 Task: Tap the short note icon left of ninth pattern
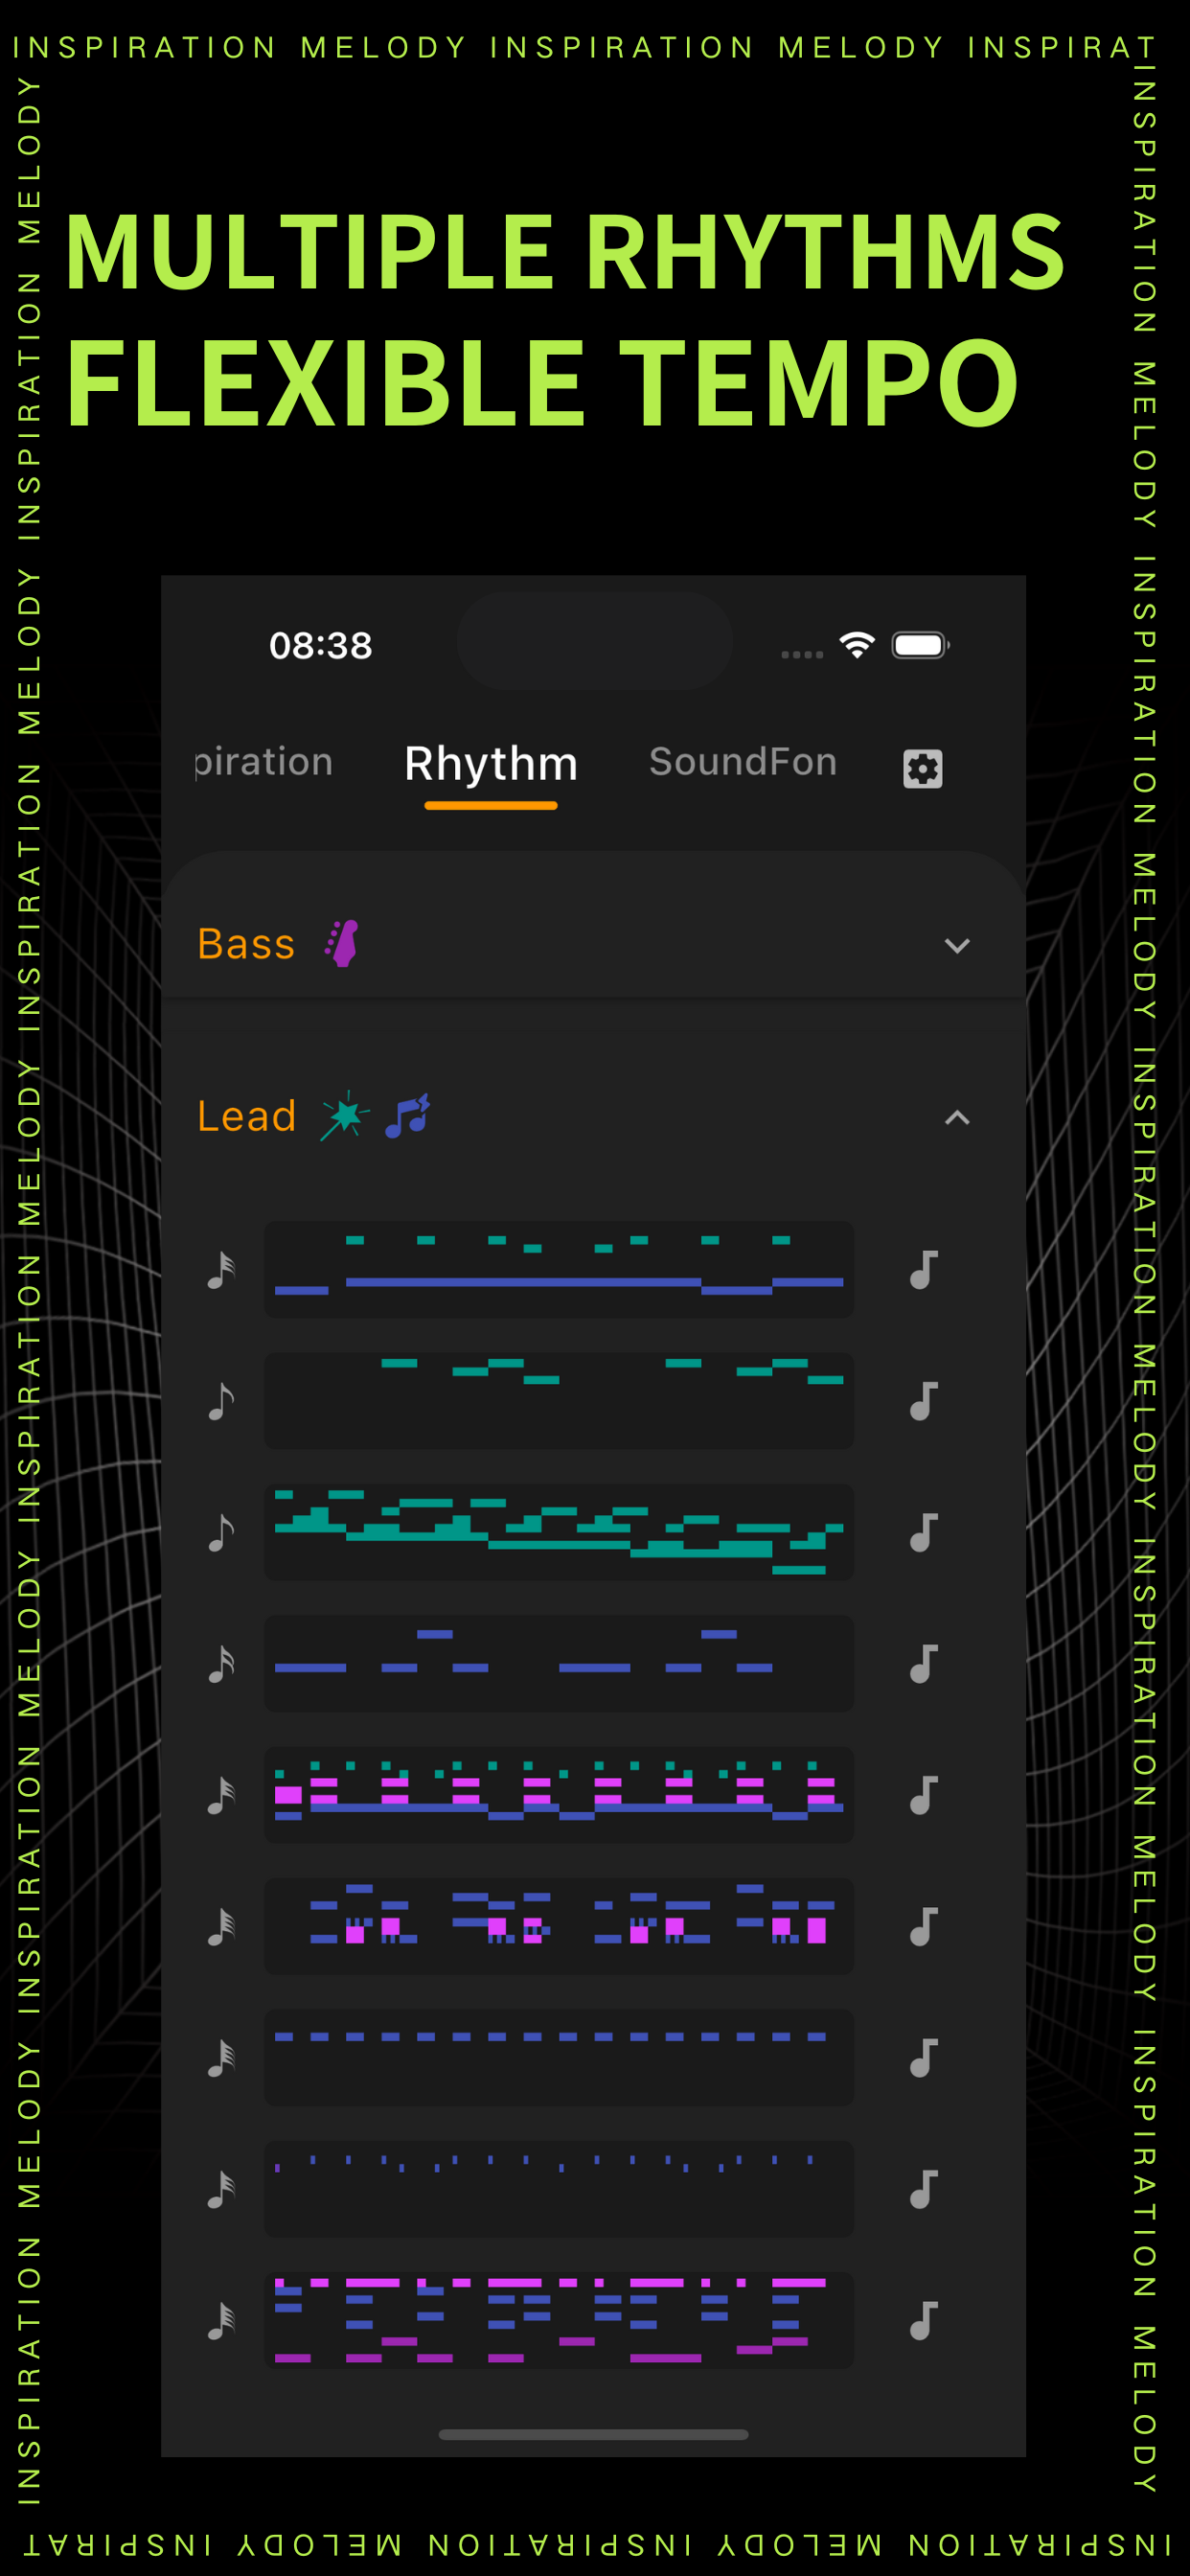[221, 2321]
